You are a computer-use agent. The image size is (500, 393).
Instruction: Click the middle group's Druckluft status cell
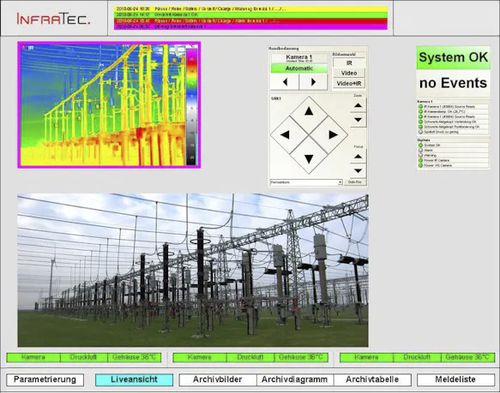point(250,357)
